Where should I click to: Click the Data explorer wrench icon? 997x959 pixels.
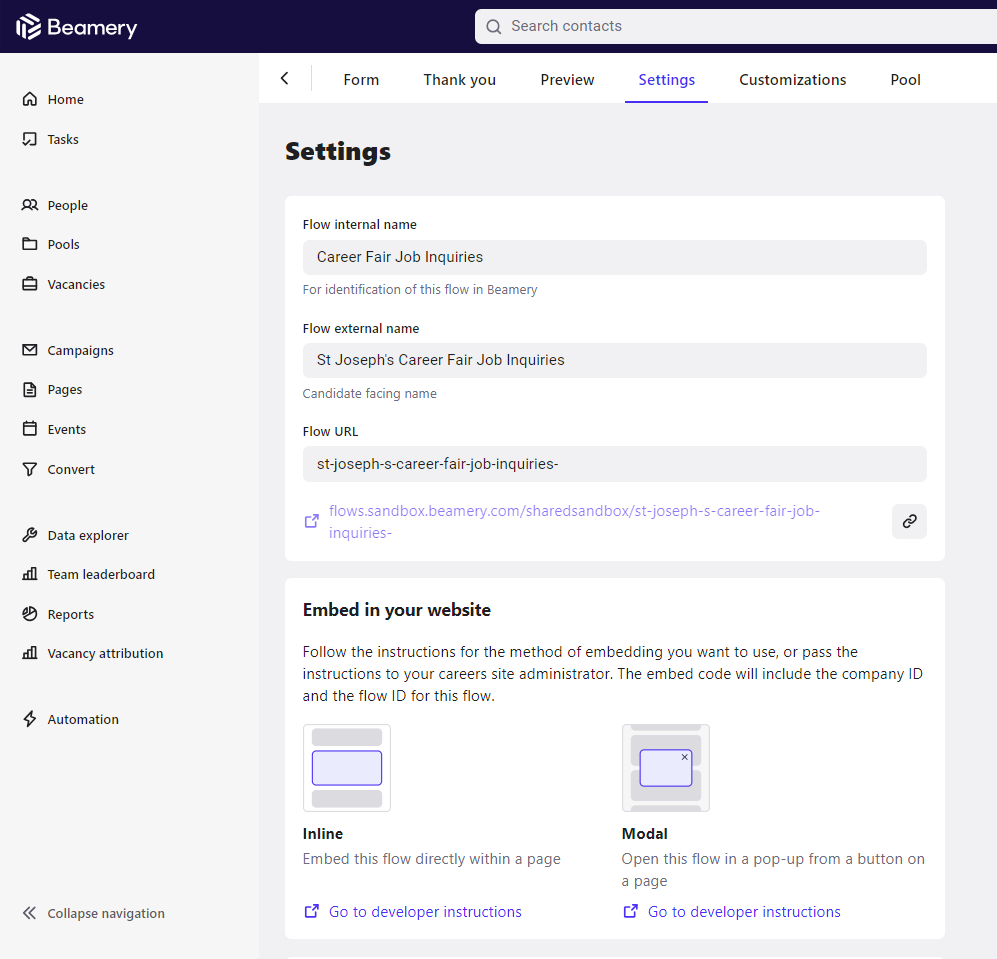point(30,535)
